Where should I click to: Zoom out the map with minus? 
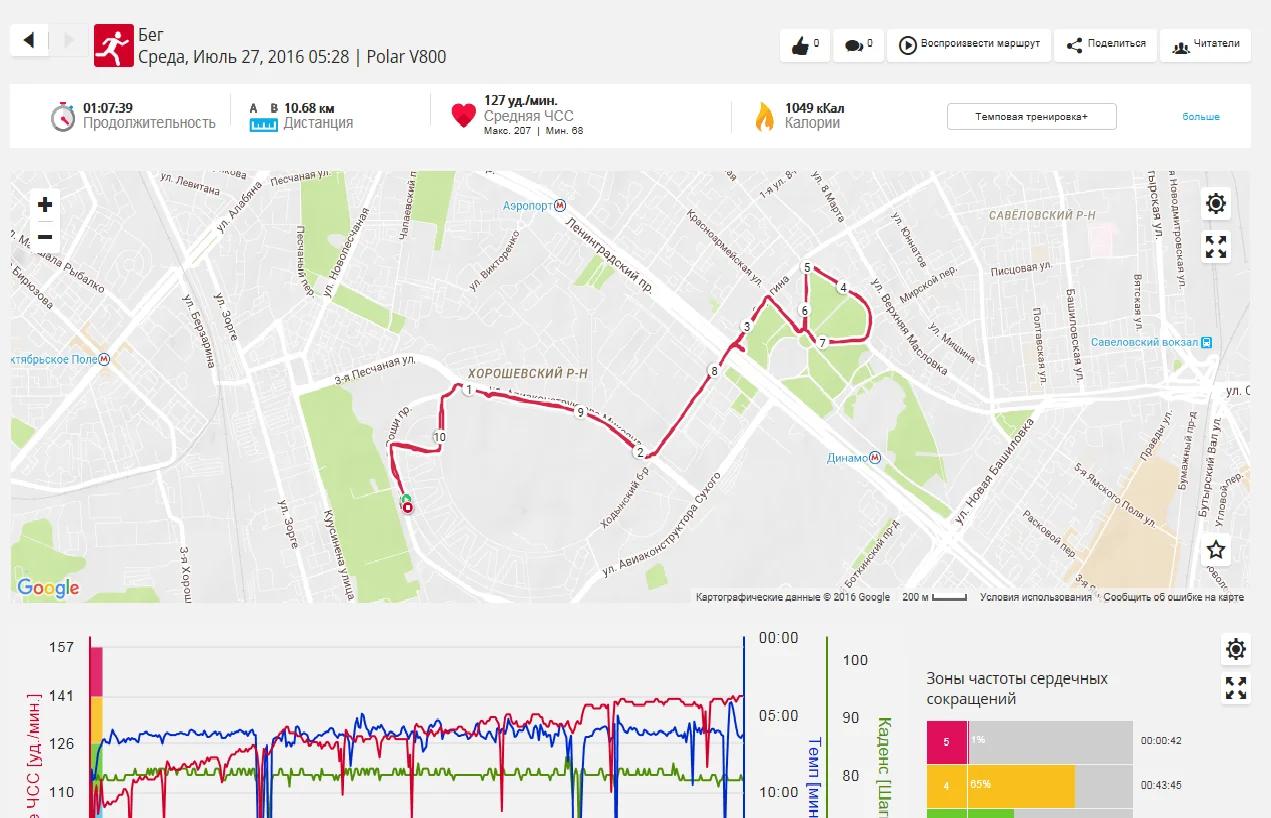(45, 237)
